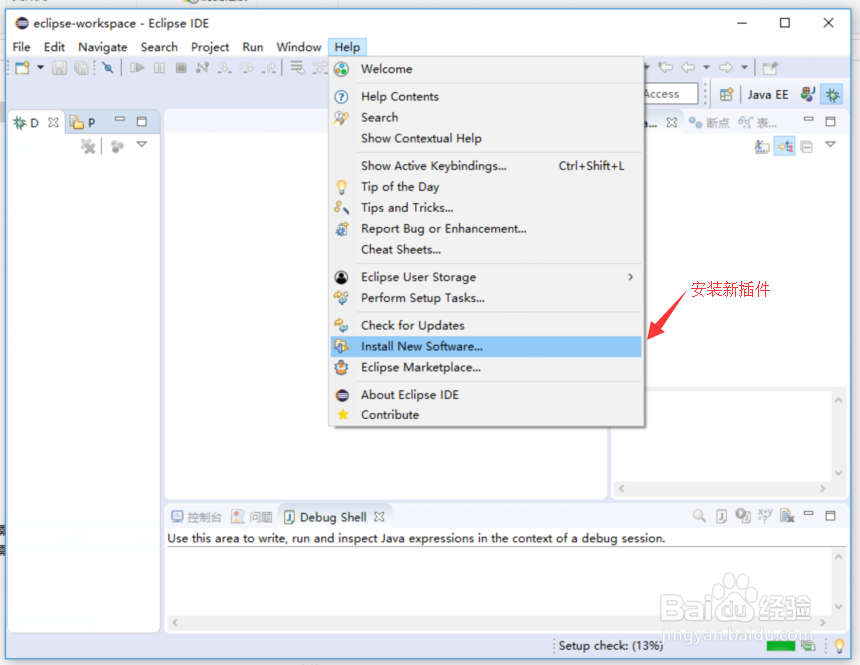Close the Help menu via its header
The height and width of the screenshot is (665, 860).
(x=347, y=47)
